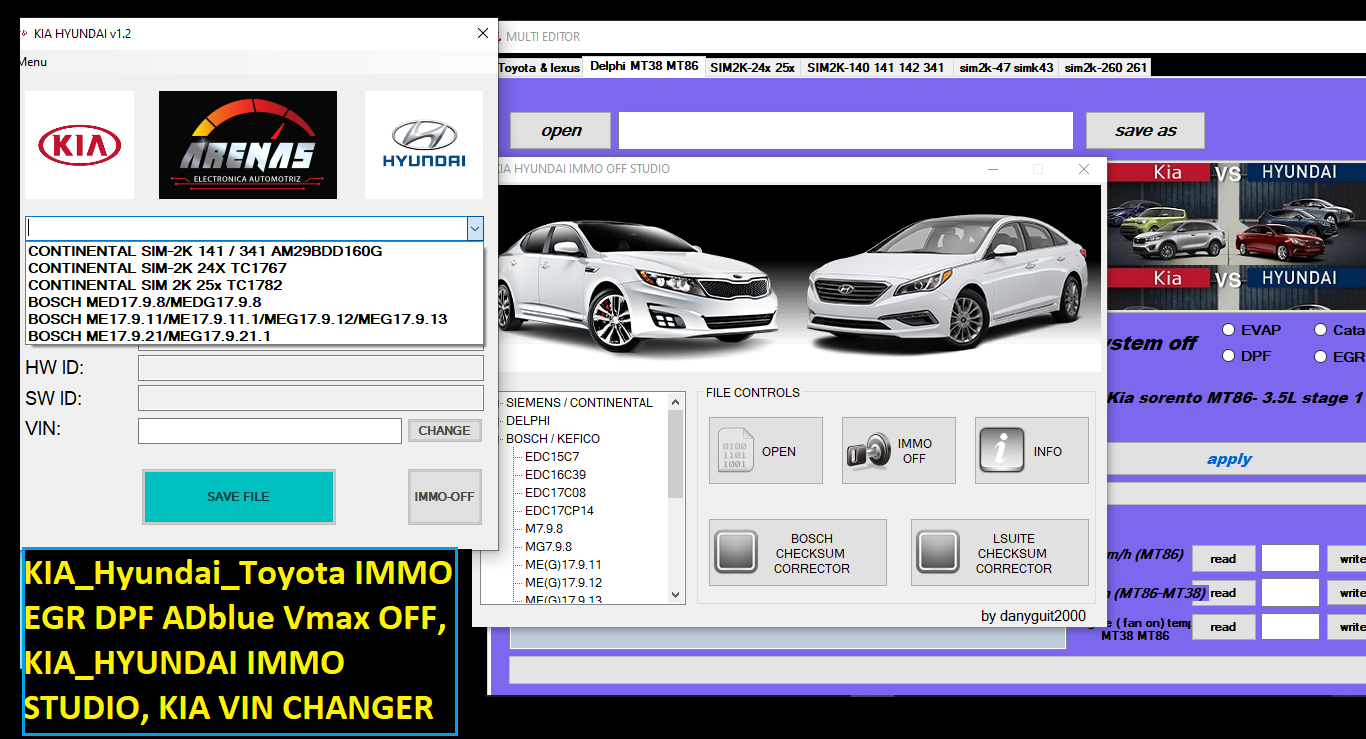
Task: Click the CHANGE button next to VIN
Action: (444, 431)
